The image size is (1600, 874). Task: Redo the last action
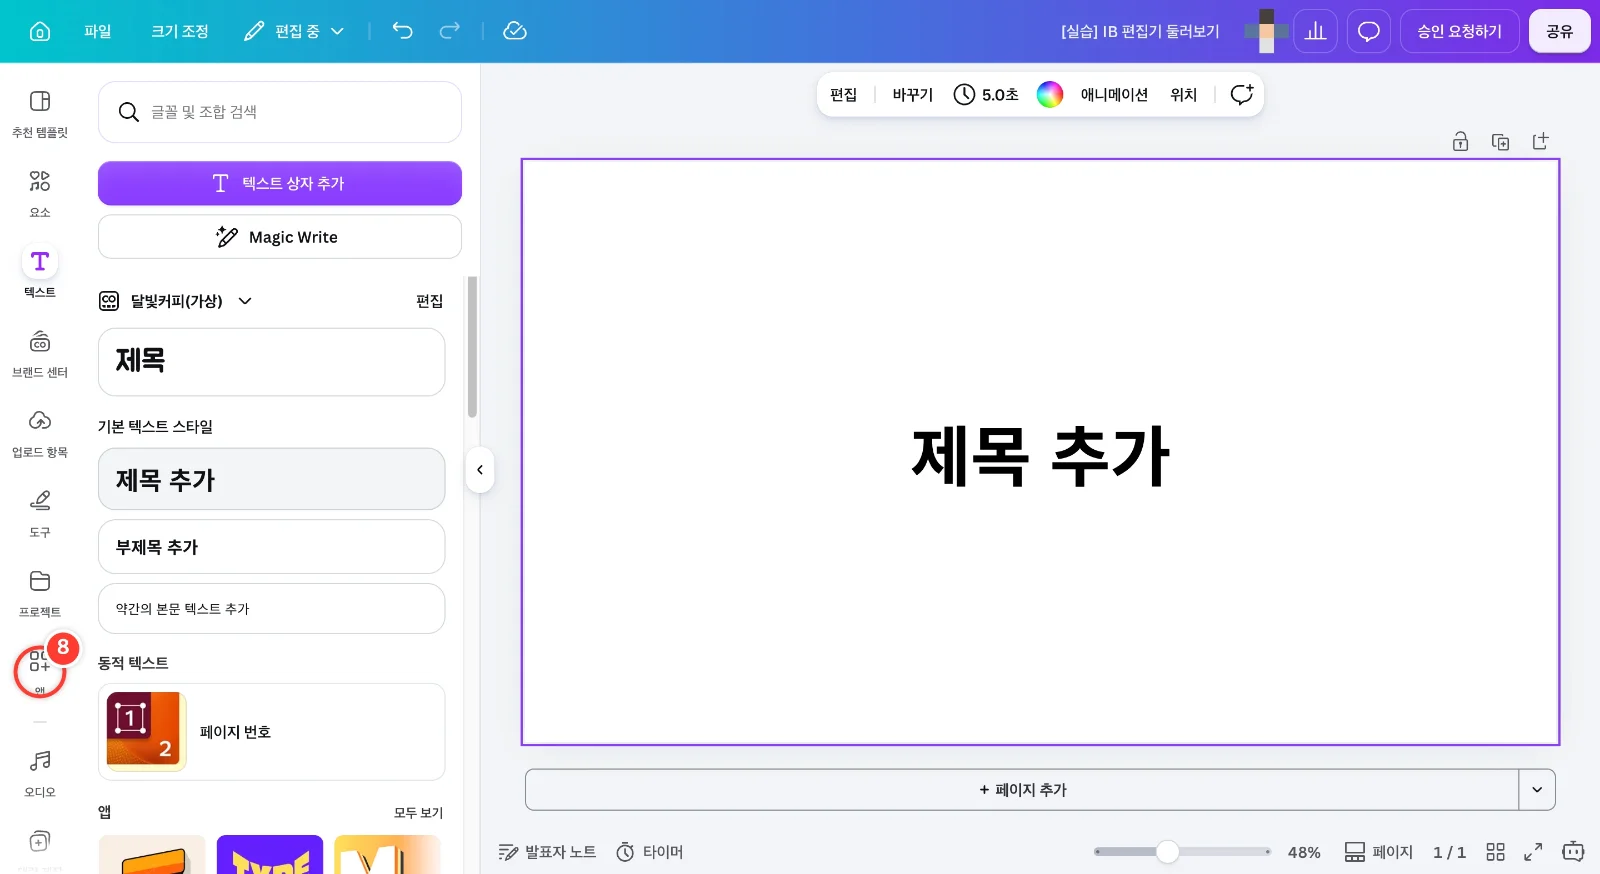coord(450,31)
